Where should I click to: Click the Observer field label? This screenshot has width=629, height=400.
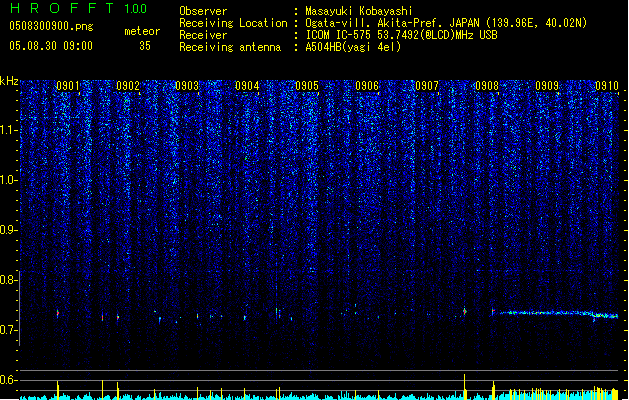pos(203,11)
